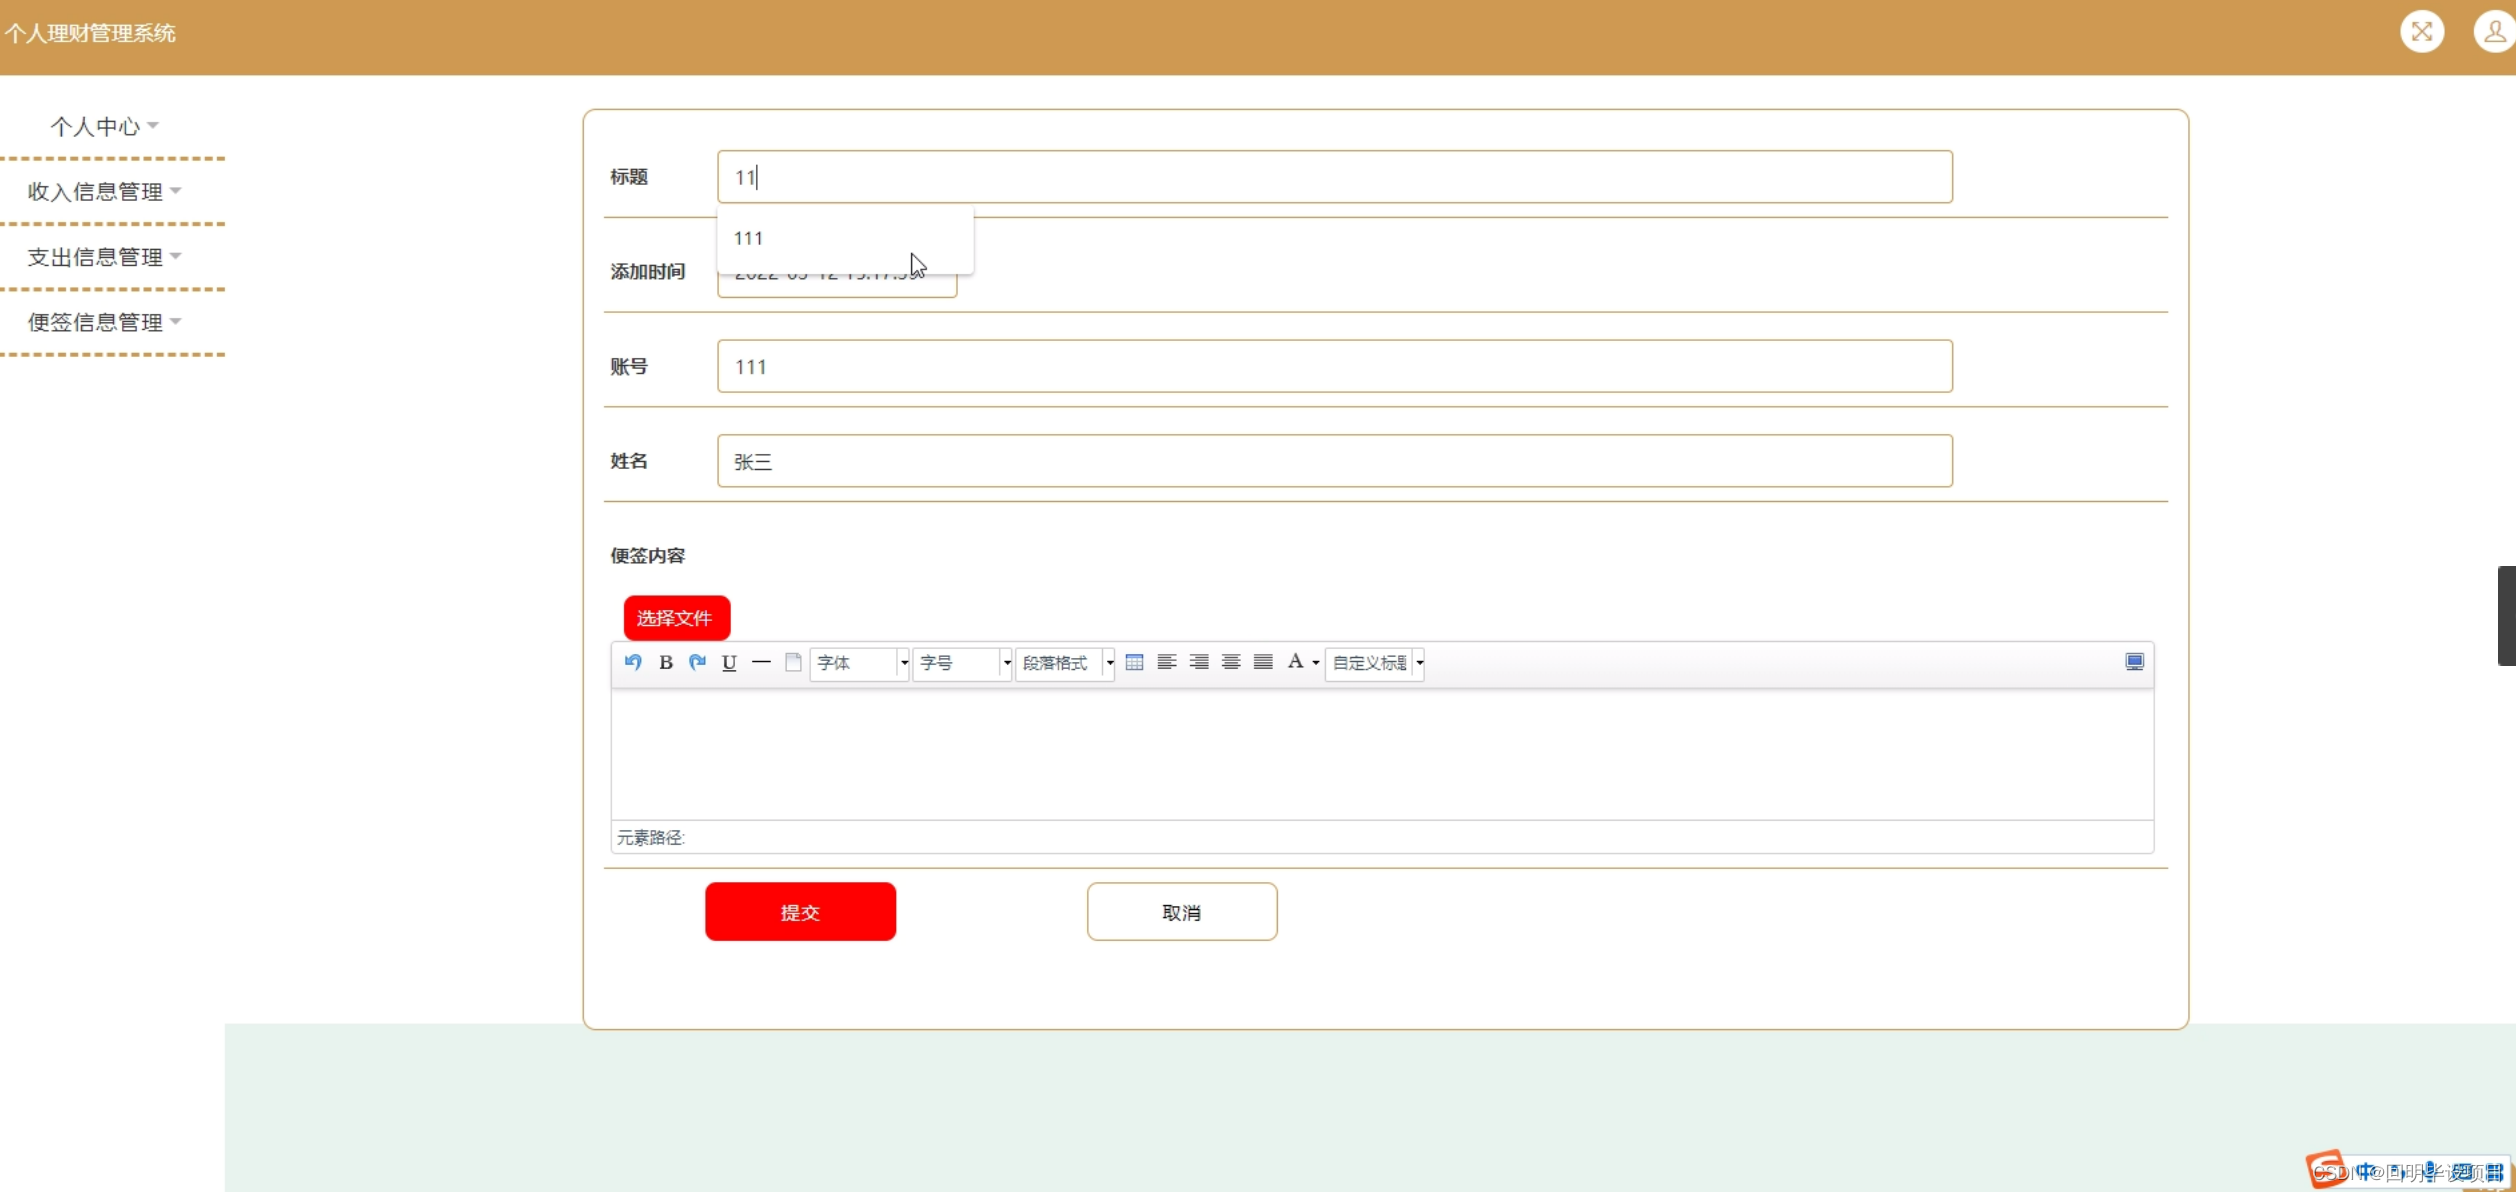Click the fullscreen icon in the editor toolbar

coord(2134,662)
